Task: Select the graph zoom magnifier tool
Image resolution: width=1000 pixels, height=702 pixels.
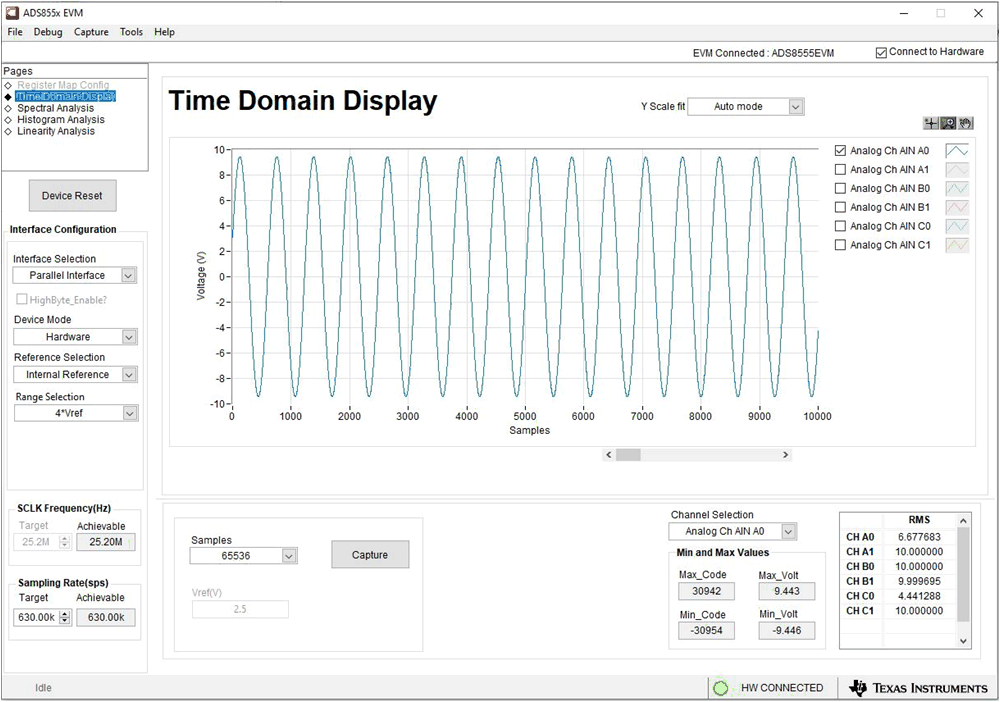Action: point(948,123)
